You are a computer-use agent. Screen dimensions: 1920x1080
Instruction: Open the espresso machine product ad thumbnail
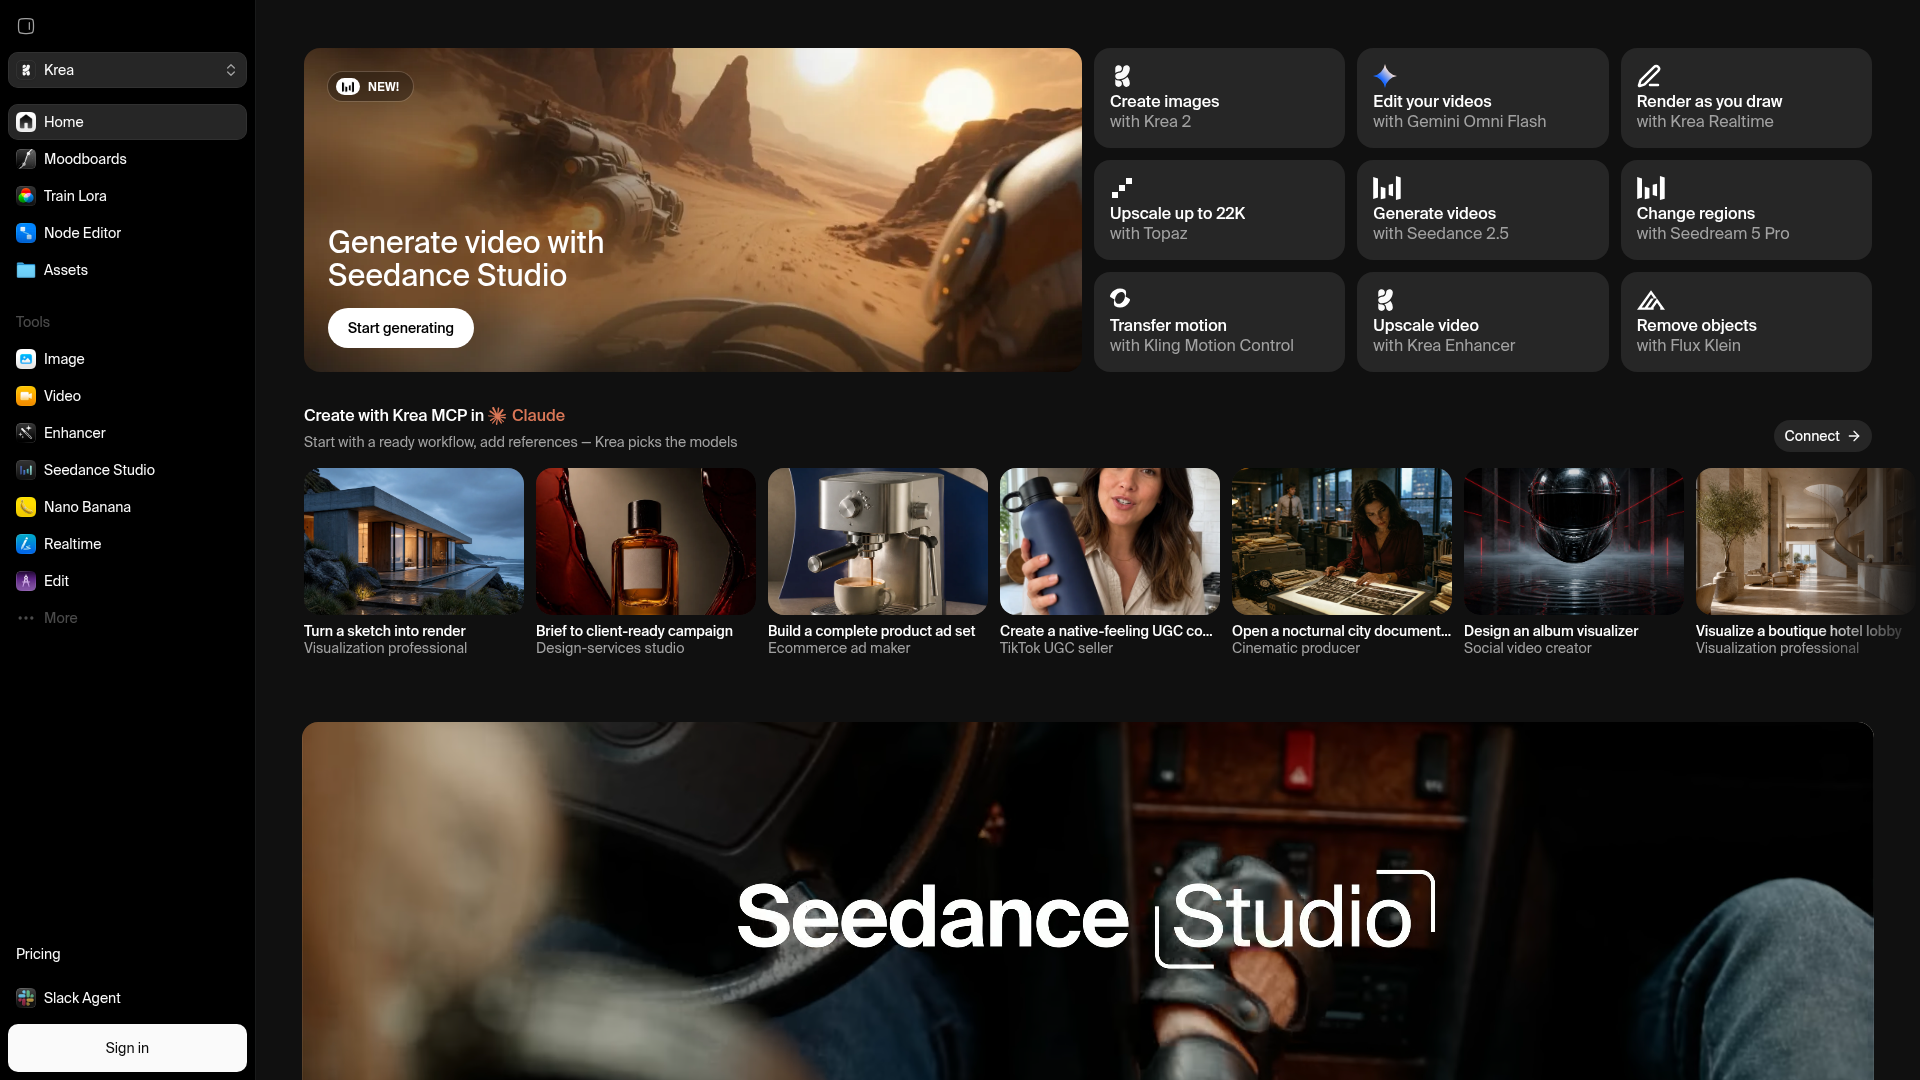878,541
